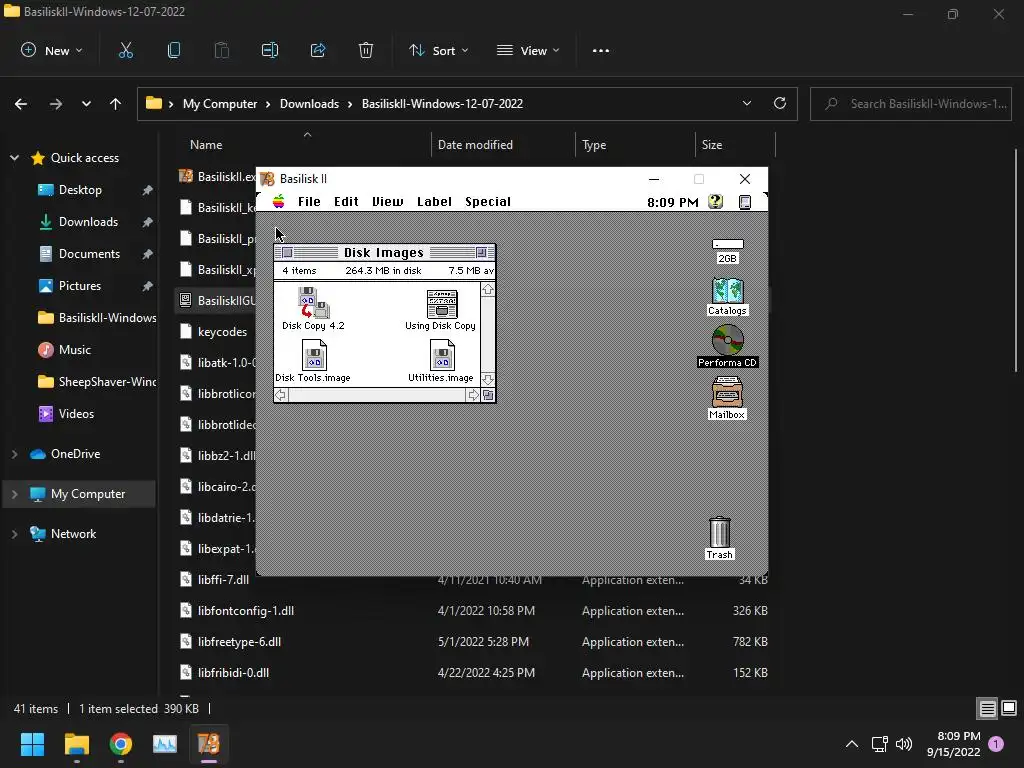Screen dimensions: 1024x768
Task: Open Desktop in Quick access
Action: click(80, 190)
